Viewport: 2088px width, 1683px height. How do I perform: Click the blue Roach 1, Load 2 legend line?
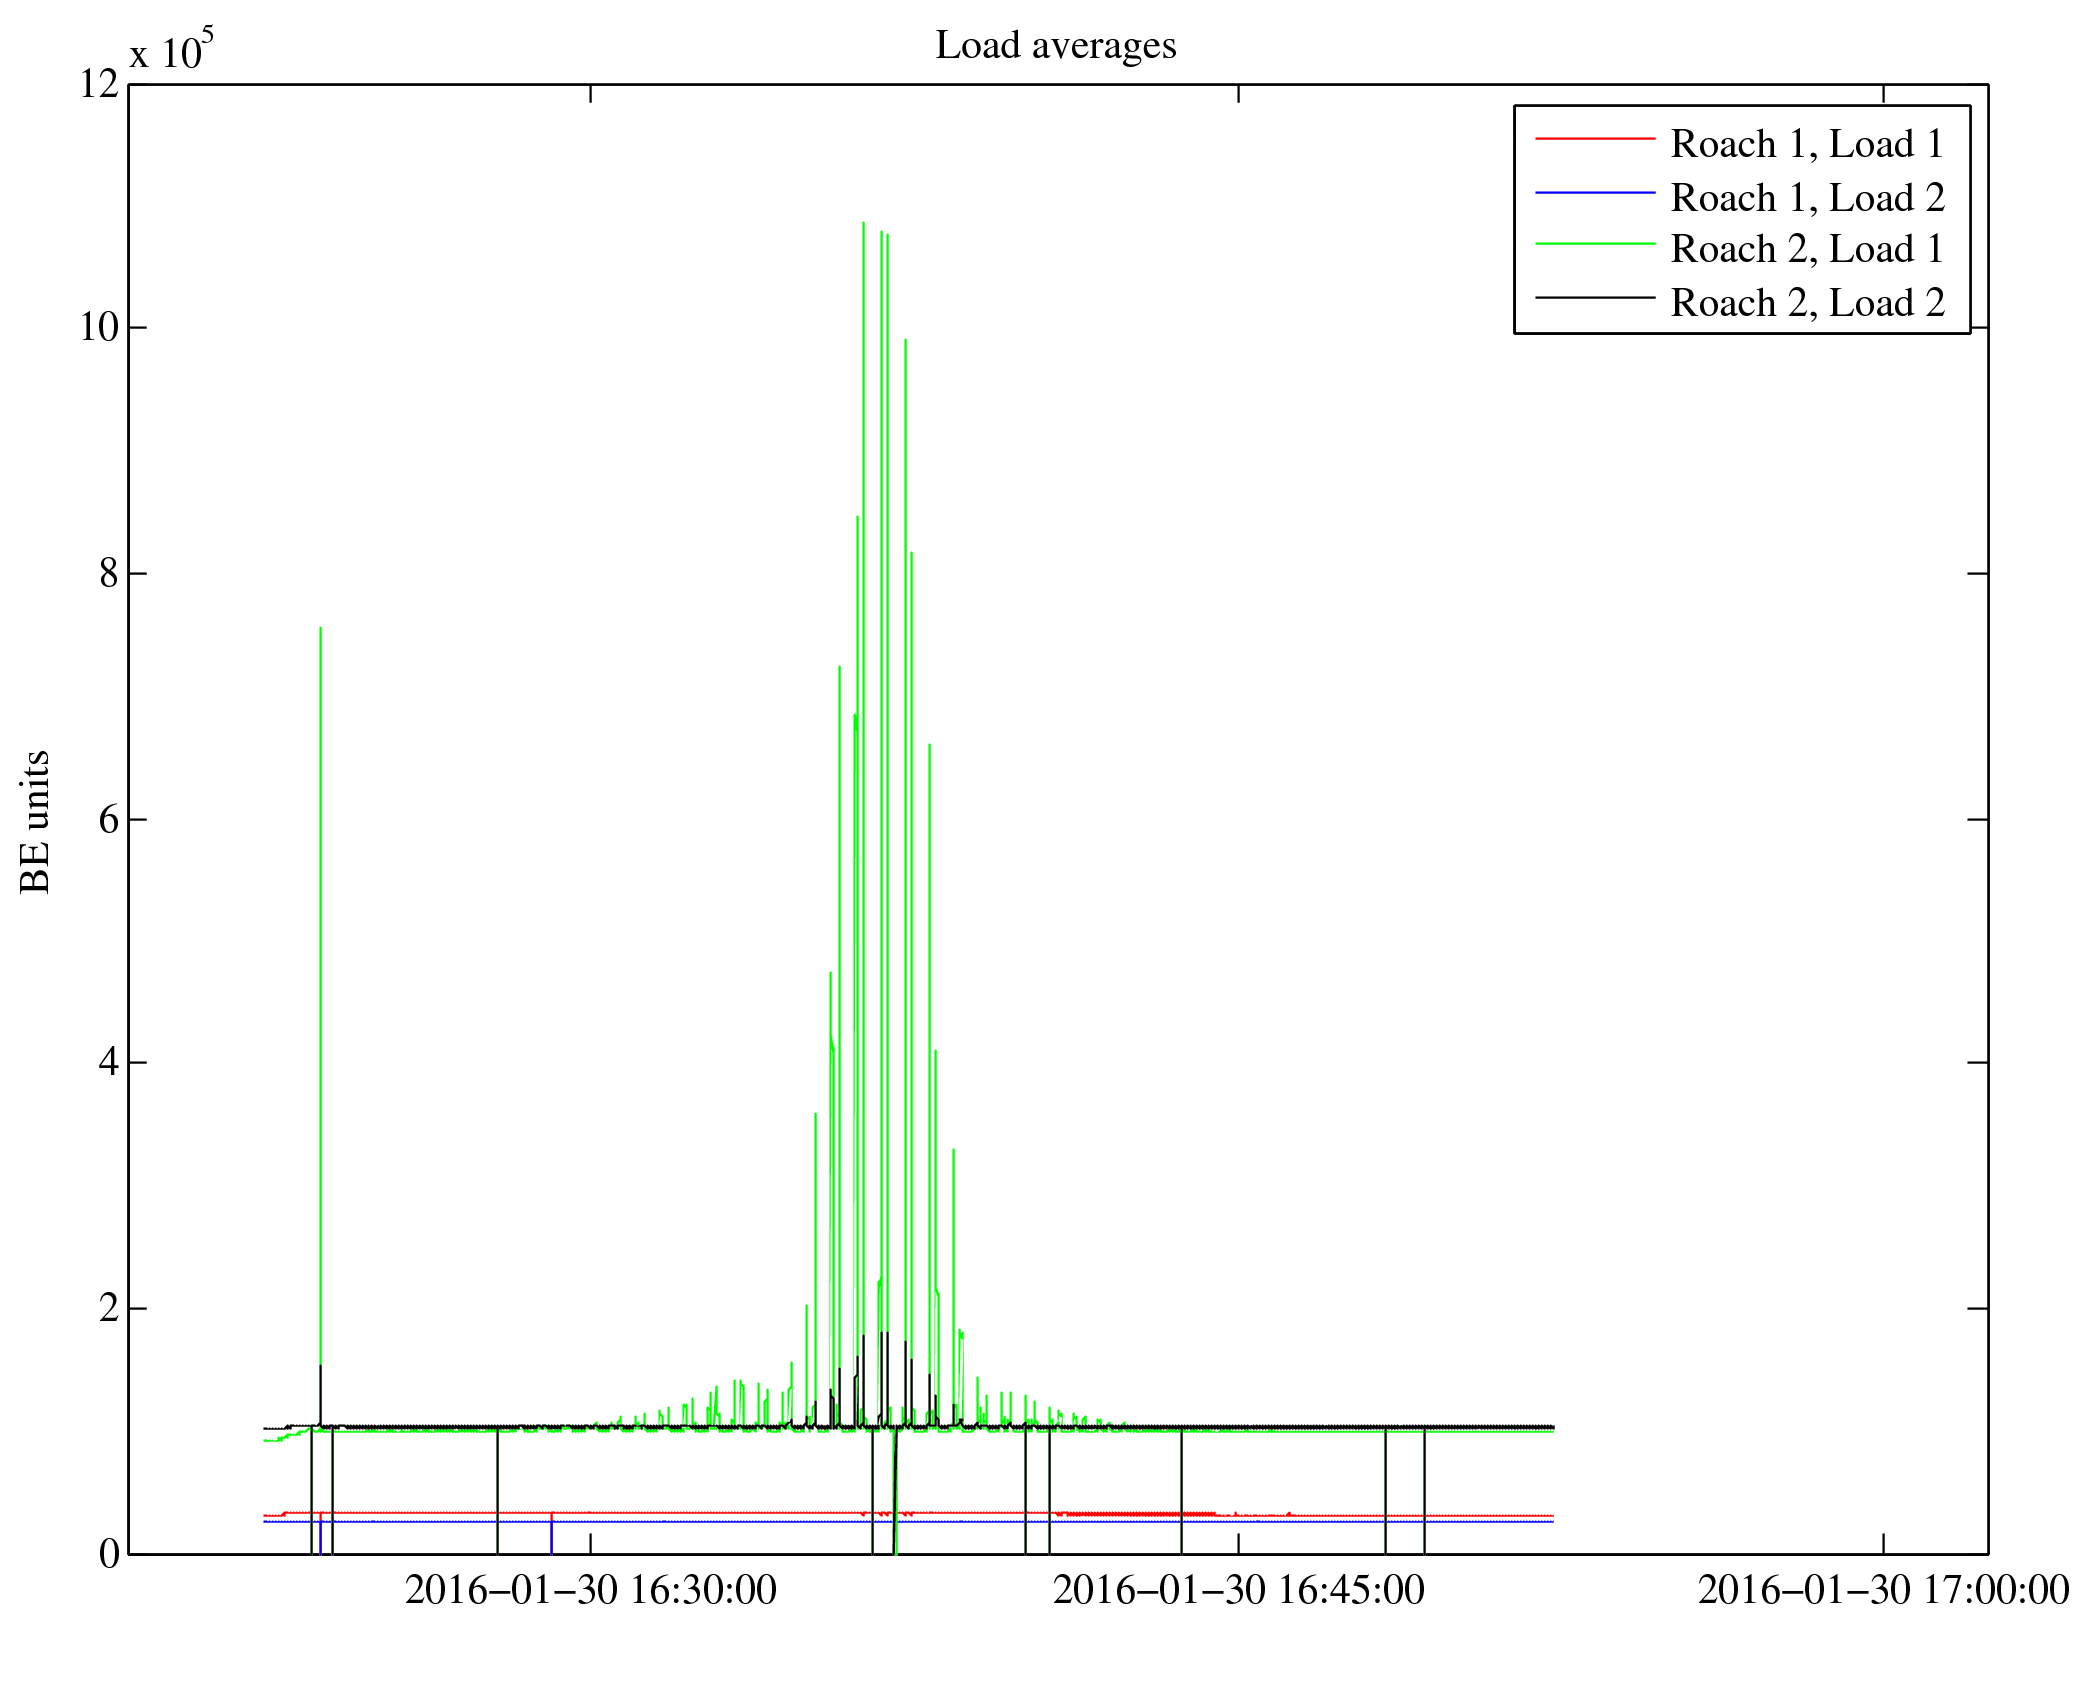click(1594, 192)
